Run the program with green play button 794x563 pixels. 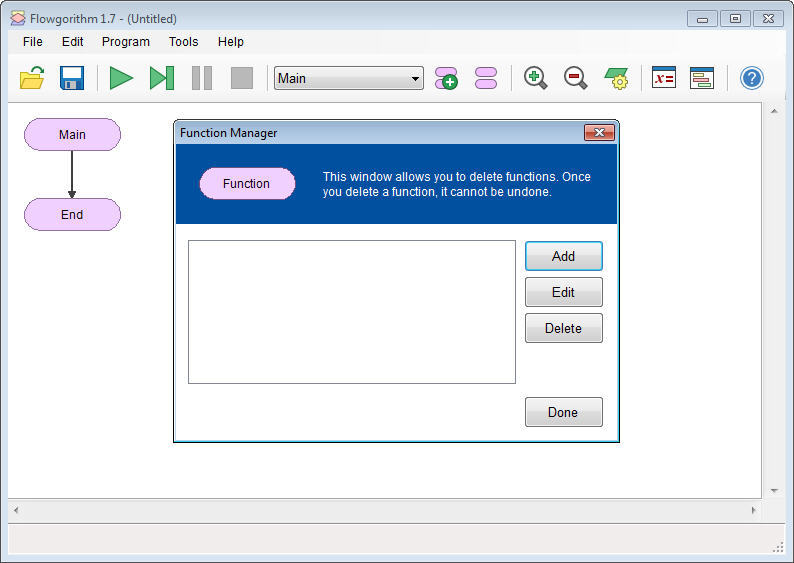(x=121, y=78)
